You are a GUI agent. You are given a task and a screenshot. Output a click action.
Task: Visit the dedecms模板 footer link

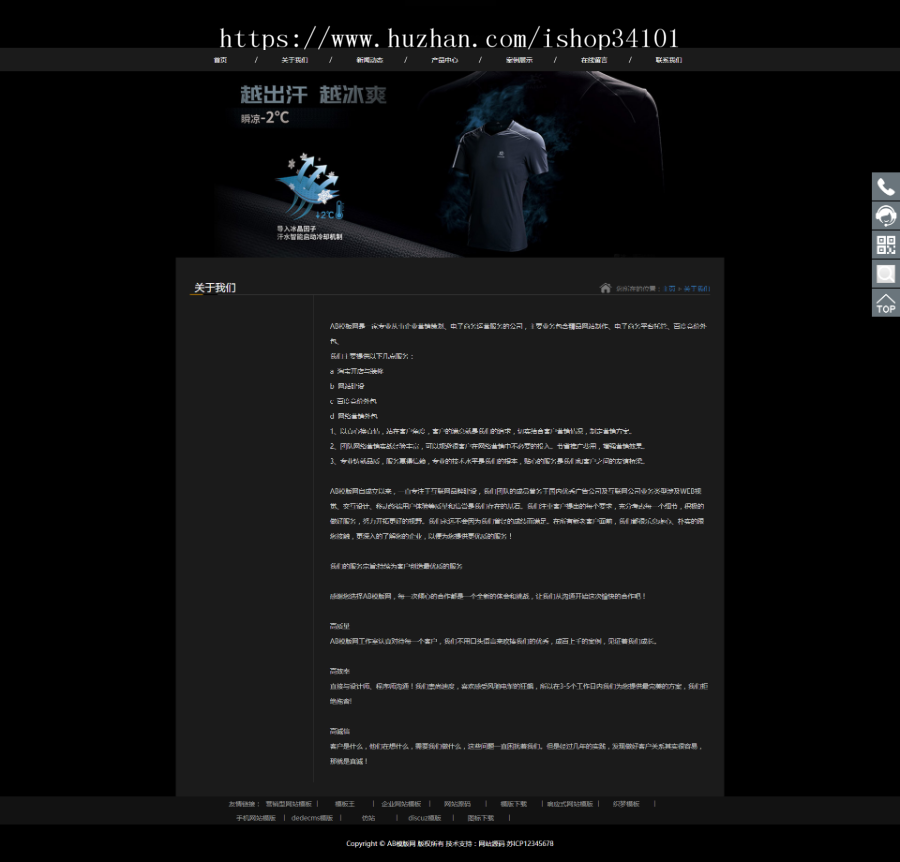pyautogui.click(x=312, y=818)
